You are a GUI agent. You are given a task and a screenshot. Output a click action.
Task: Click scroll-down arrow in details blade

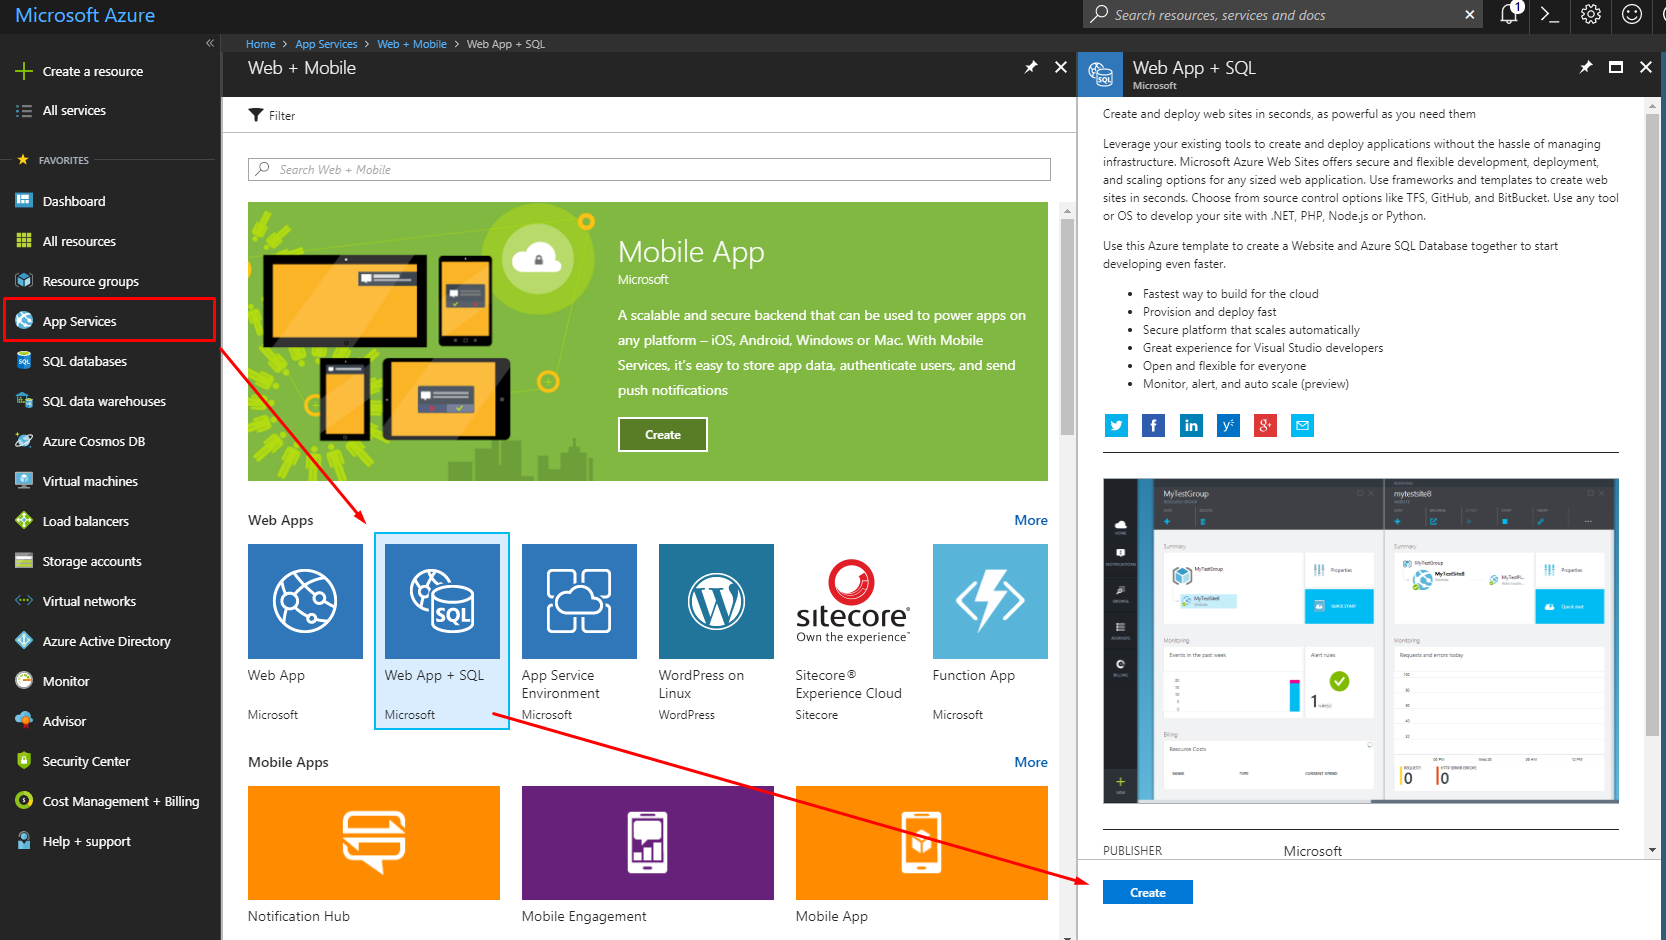pyautogui.click(x=1652, y=850)
